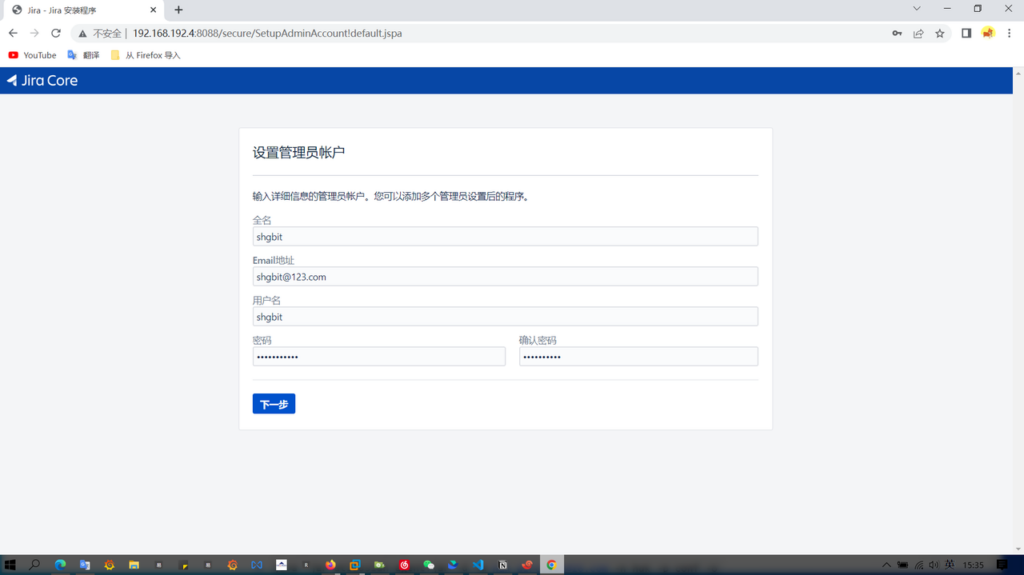
Task: Click the Email地址 input field
Action: click(505, 277)
